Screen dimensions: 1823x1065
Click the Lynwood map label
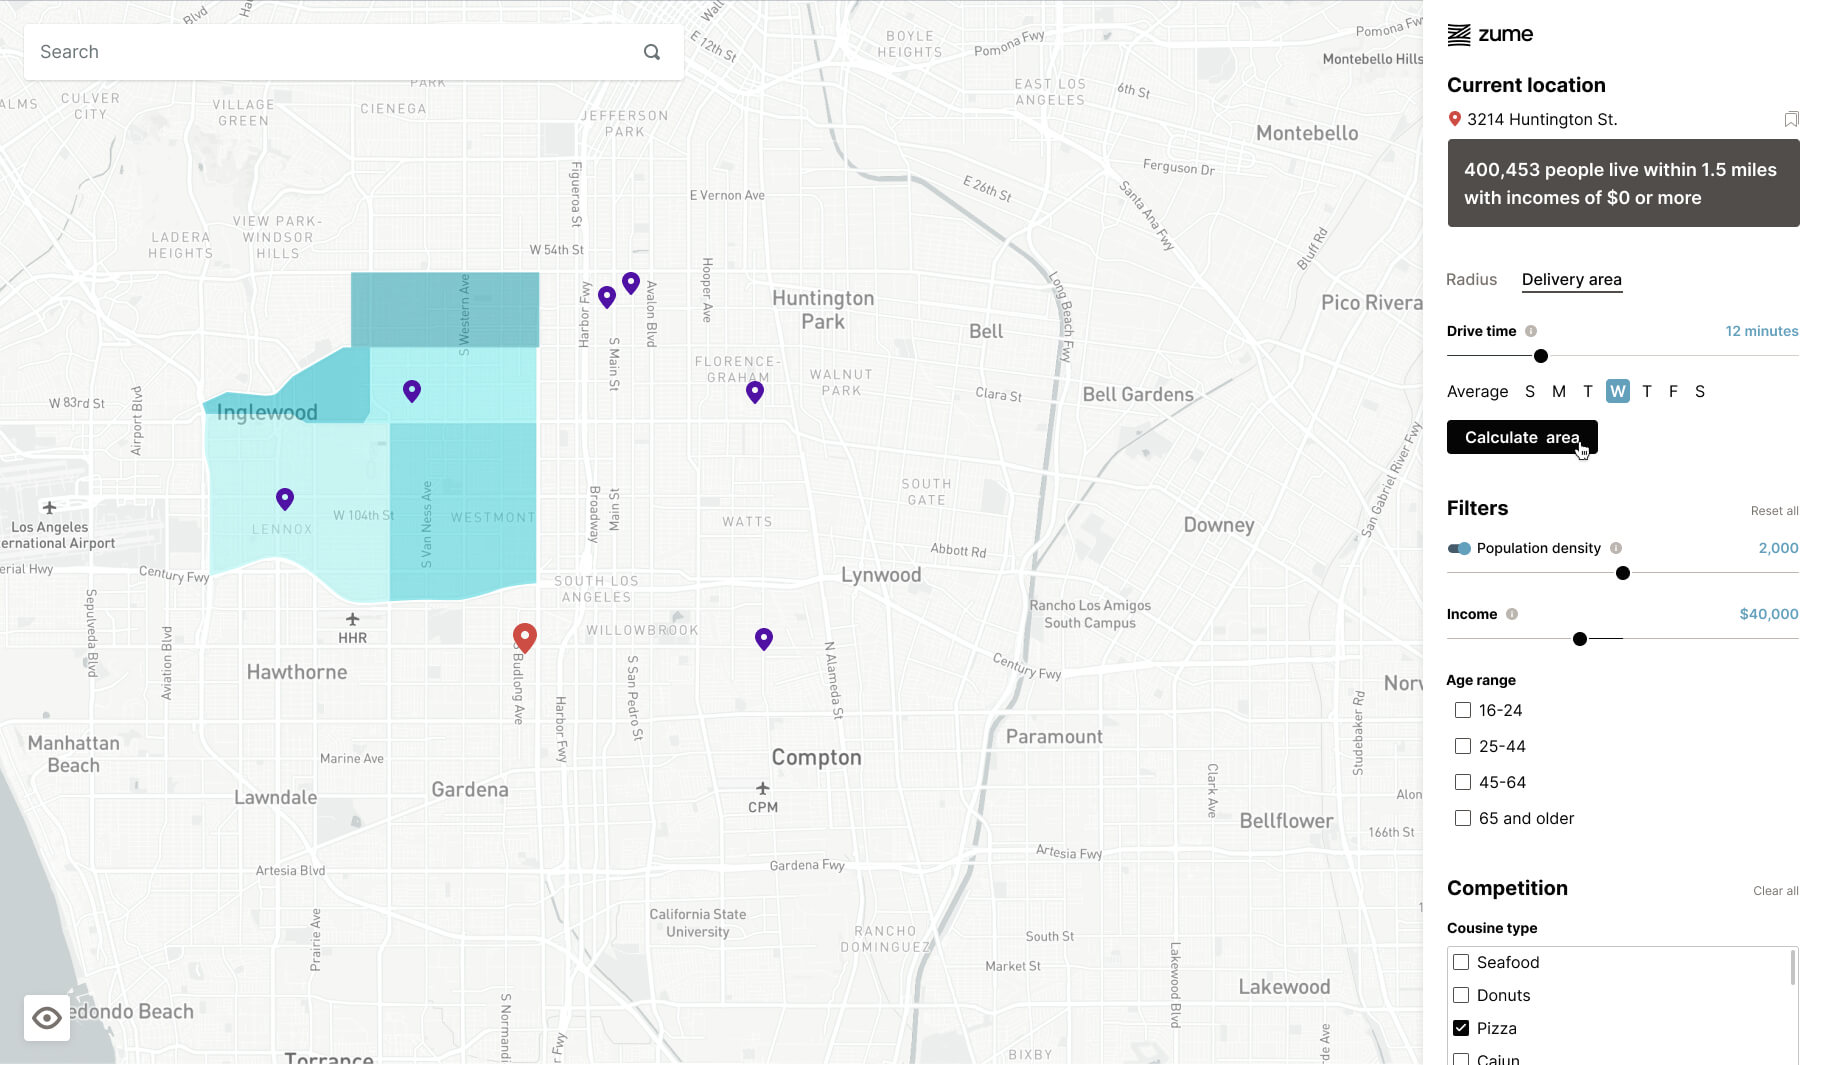[x=881, y=575]
